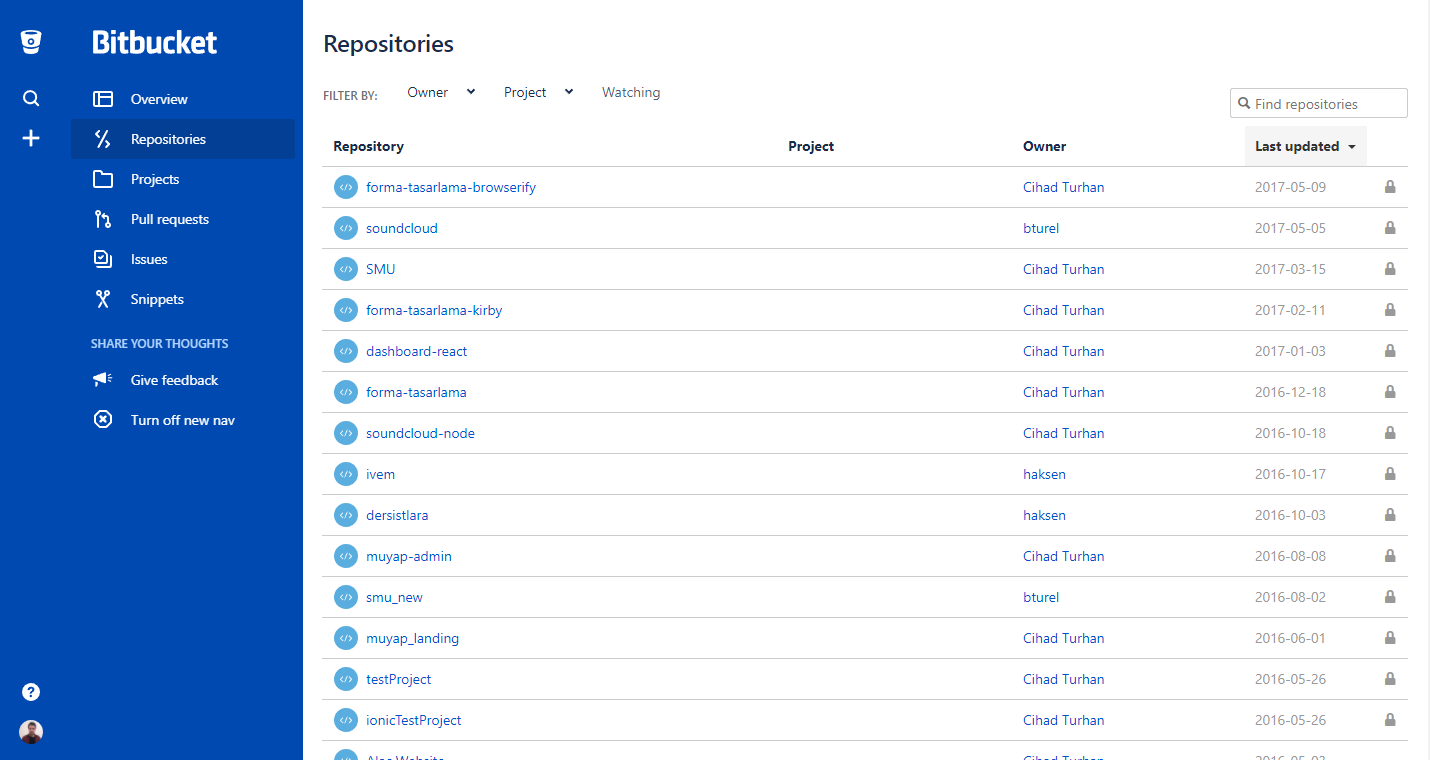The width and height of the screenshot is (1430, 760).
Task: Open the testProject repository
Action: [x=399, y=679]
